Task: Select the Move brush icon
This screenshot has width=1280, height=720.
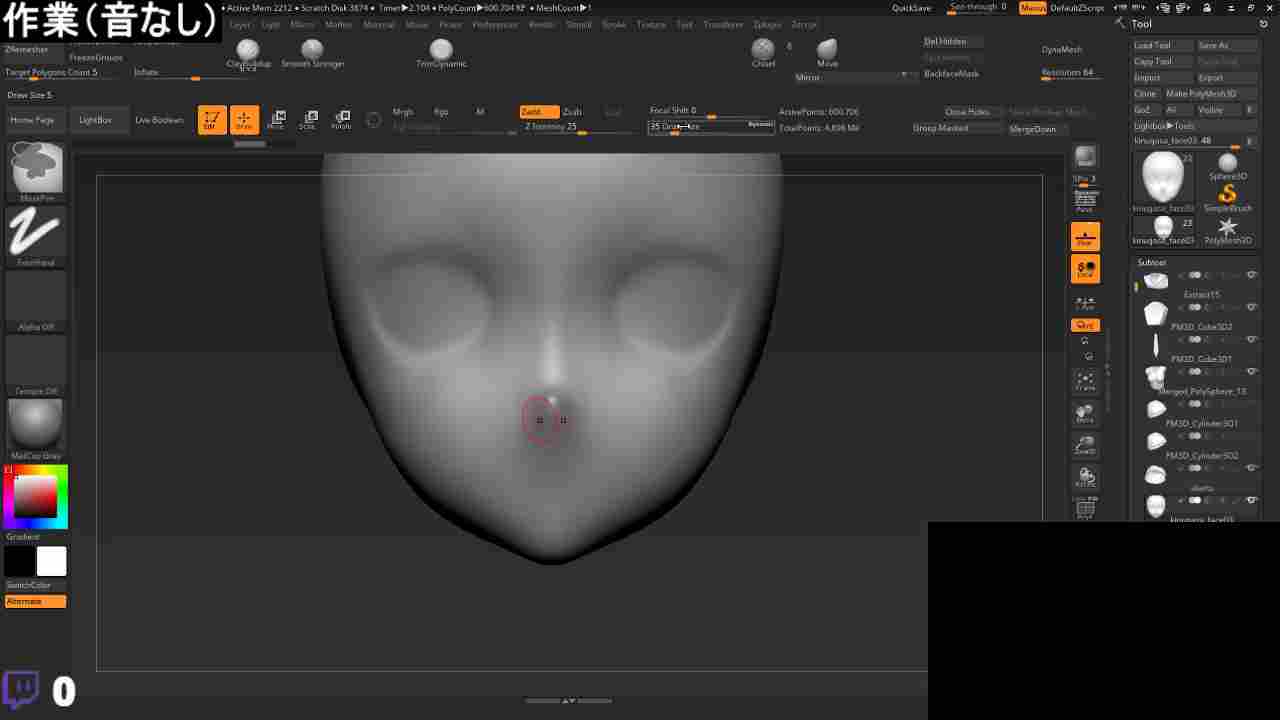Action: (827, 50)
